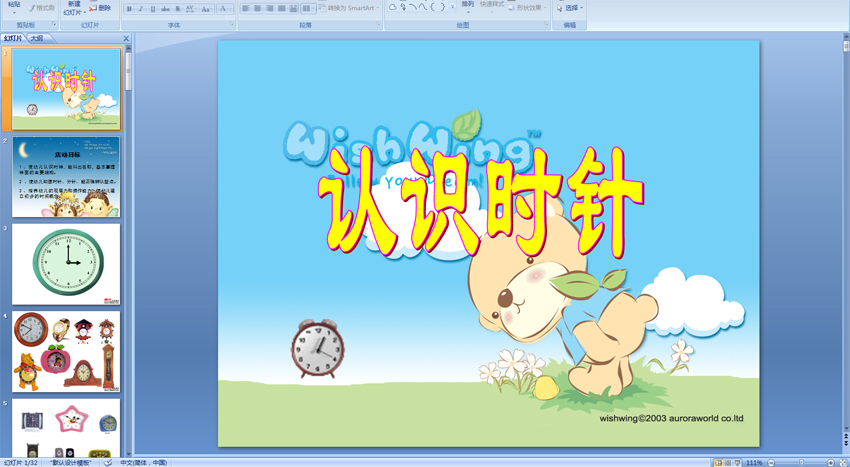Viewport: 850px width, 467px height.
Task: Delete slide (删除) button
Action: (x=100, y=8)
